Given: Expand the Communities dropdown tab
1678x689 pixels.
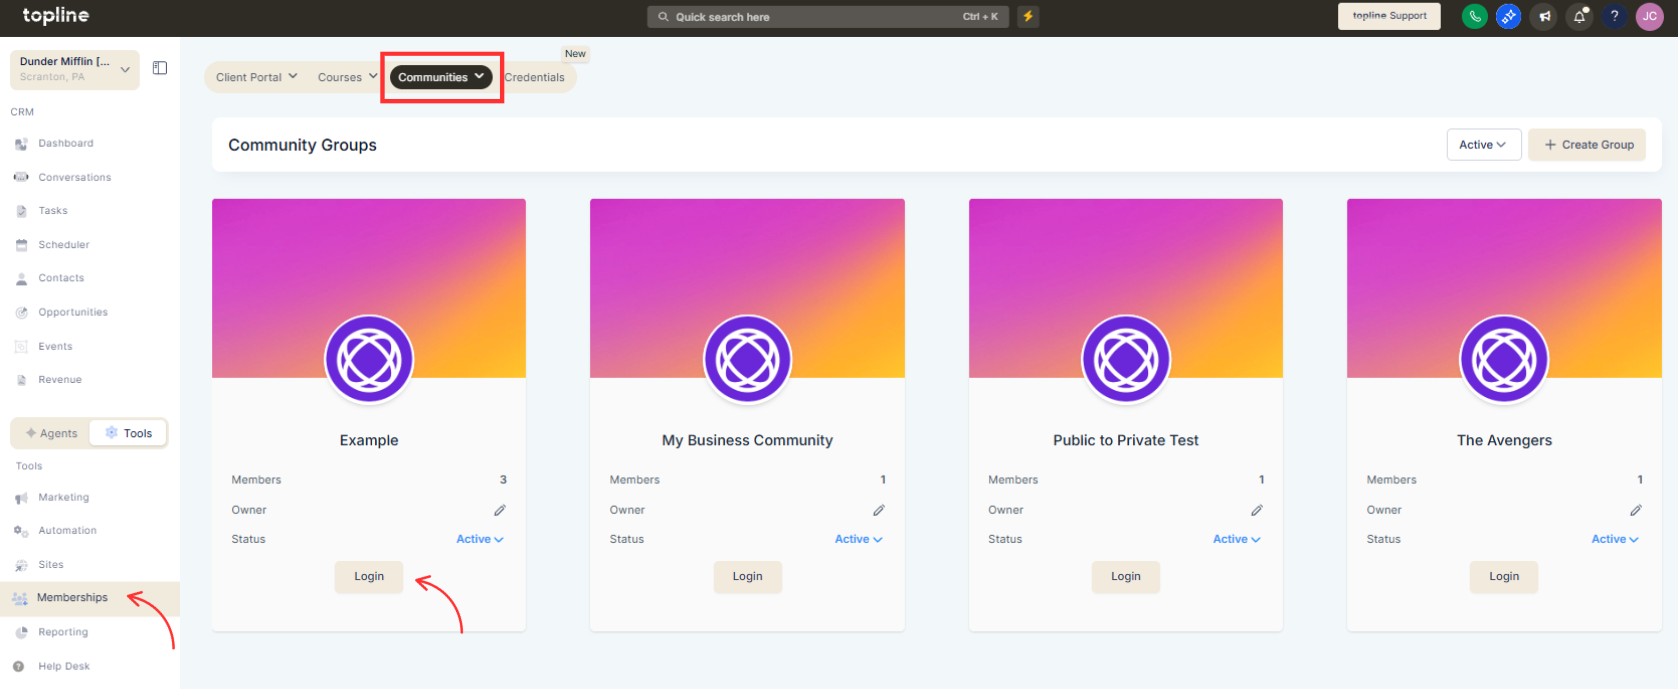Looking at the screenshot, I should (441, 77).
